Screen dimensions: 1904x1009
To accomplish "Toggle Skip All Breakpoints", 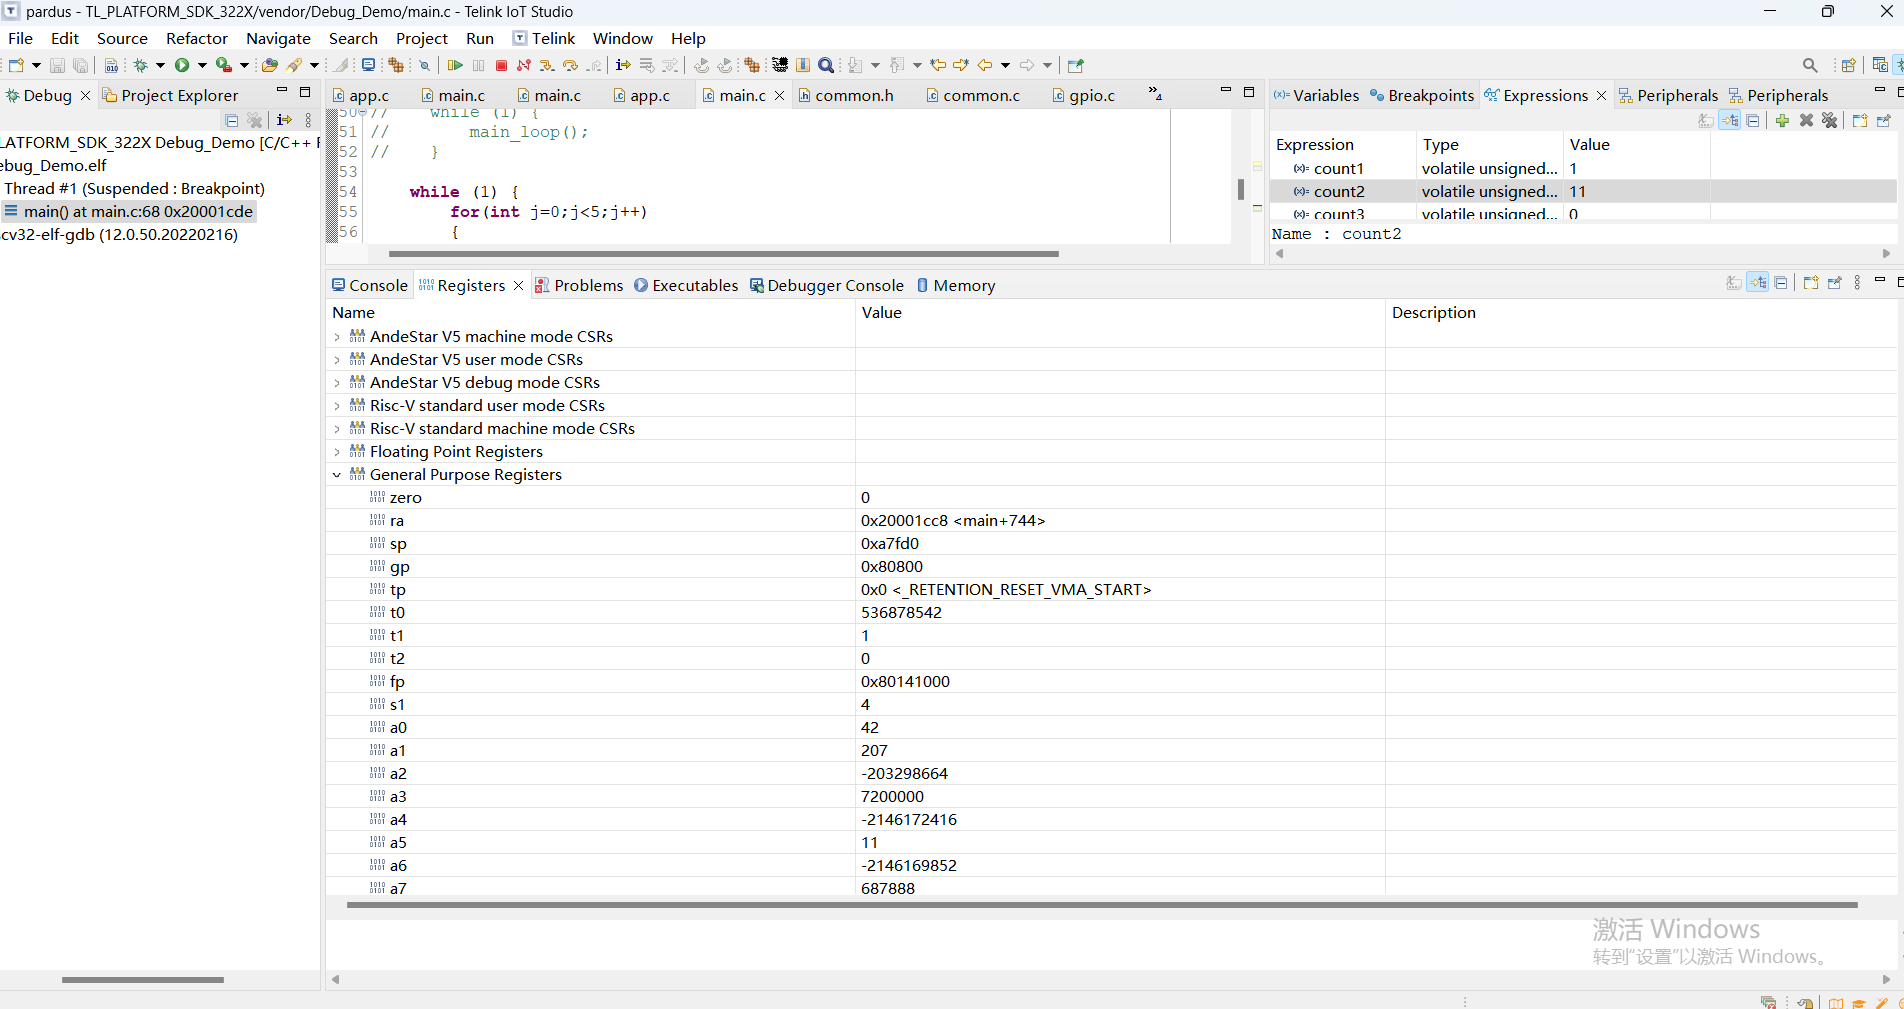I will (424, 65).
